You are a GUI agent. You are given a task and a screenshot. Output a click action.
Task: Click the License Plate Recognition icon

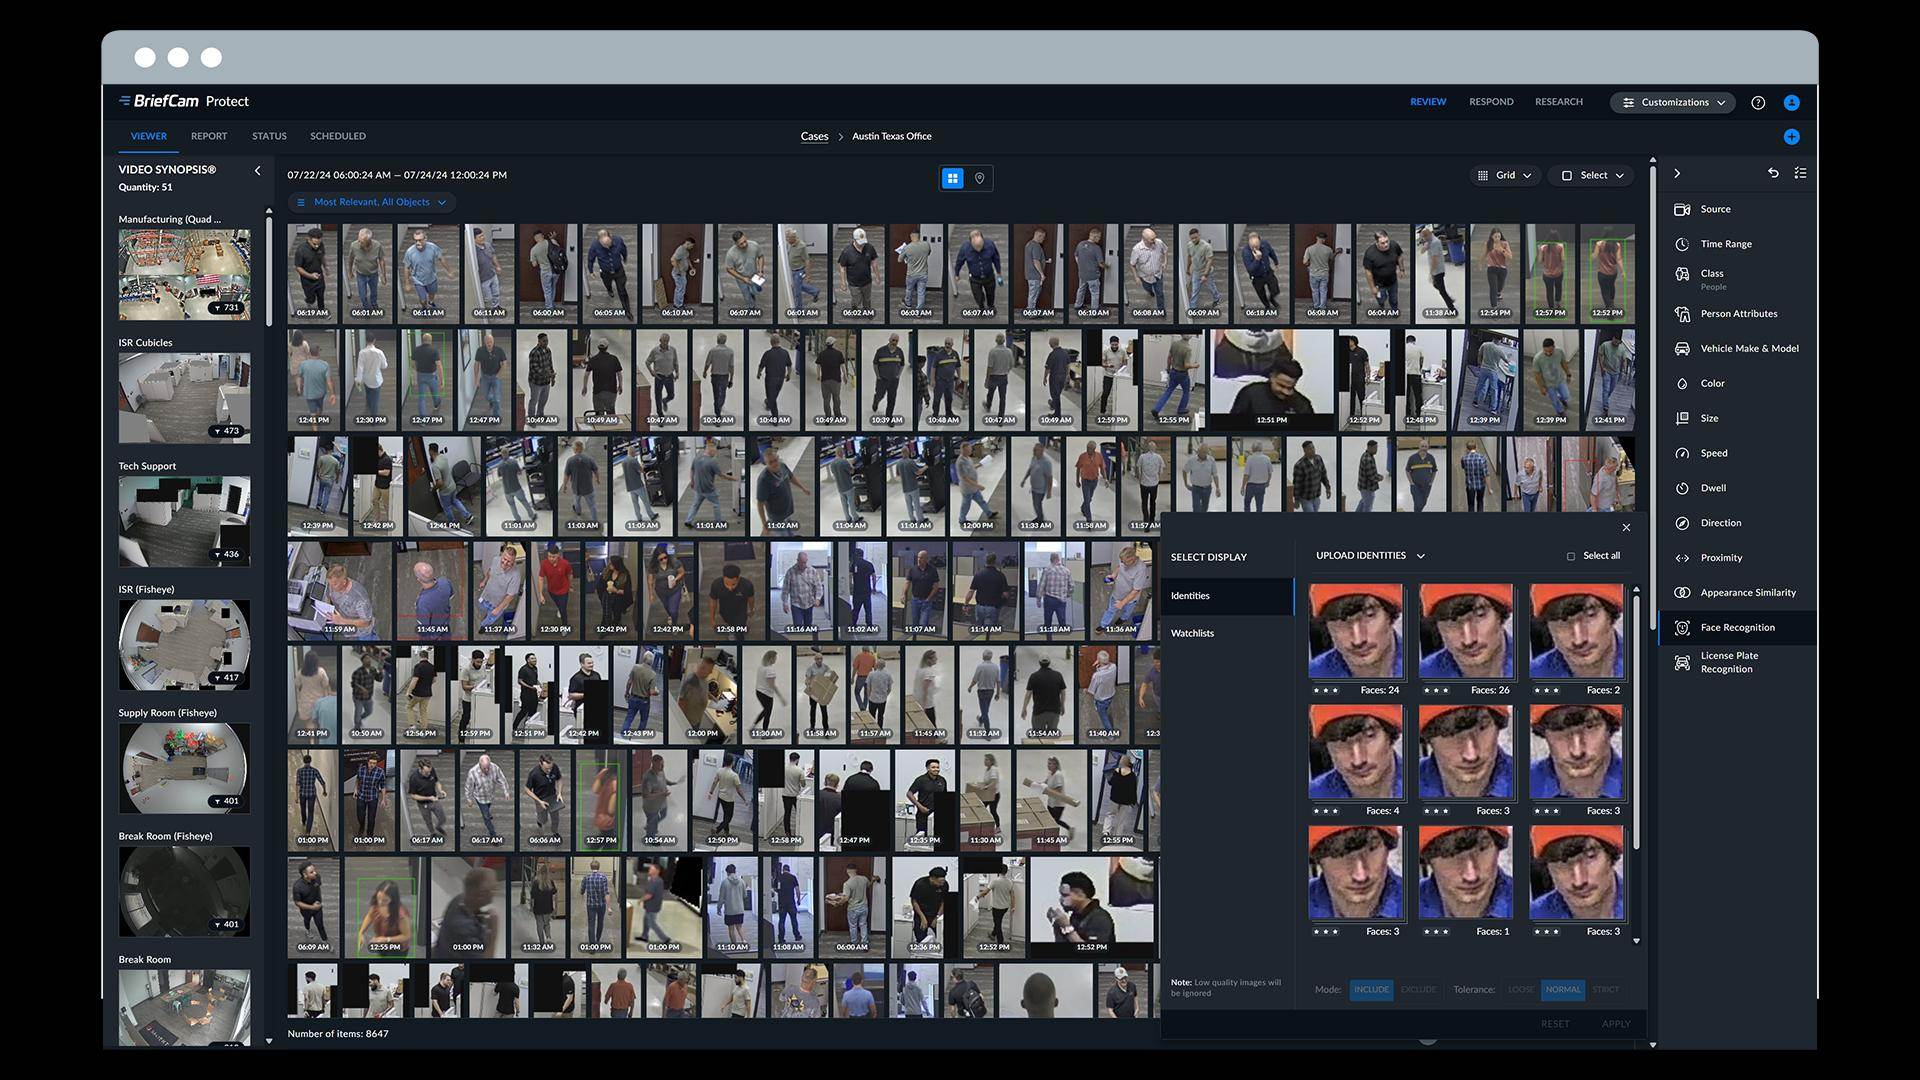pyautogui.click(x=1682, y=663)
